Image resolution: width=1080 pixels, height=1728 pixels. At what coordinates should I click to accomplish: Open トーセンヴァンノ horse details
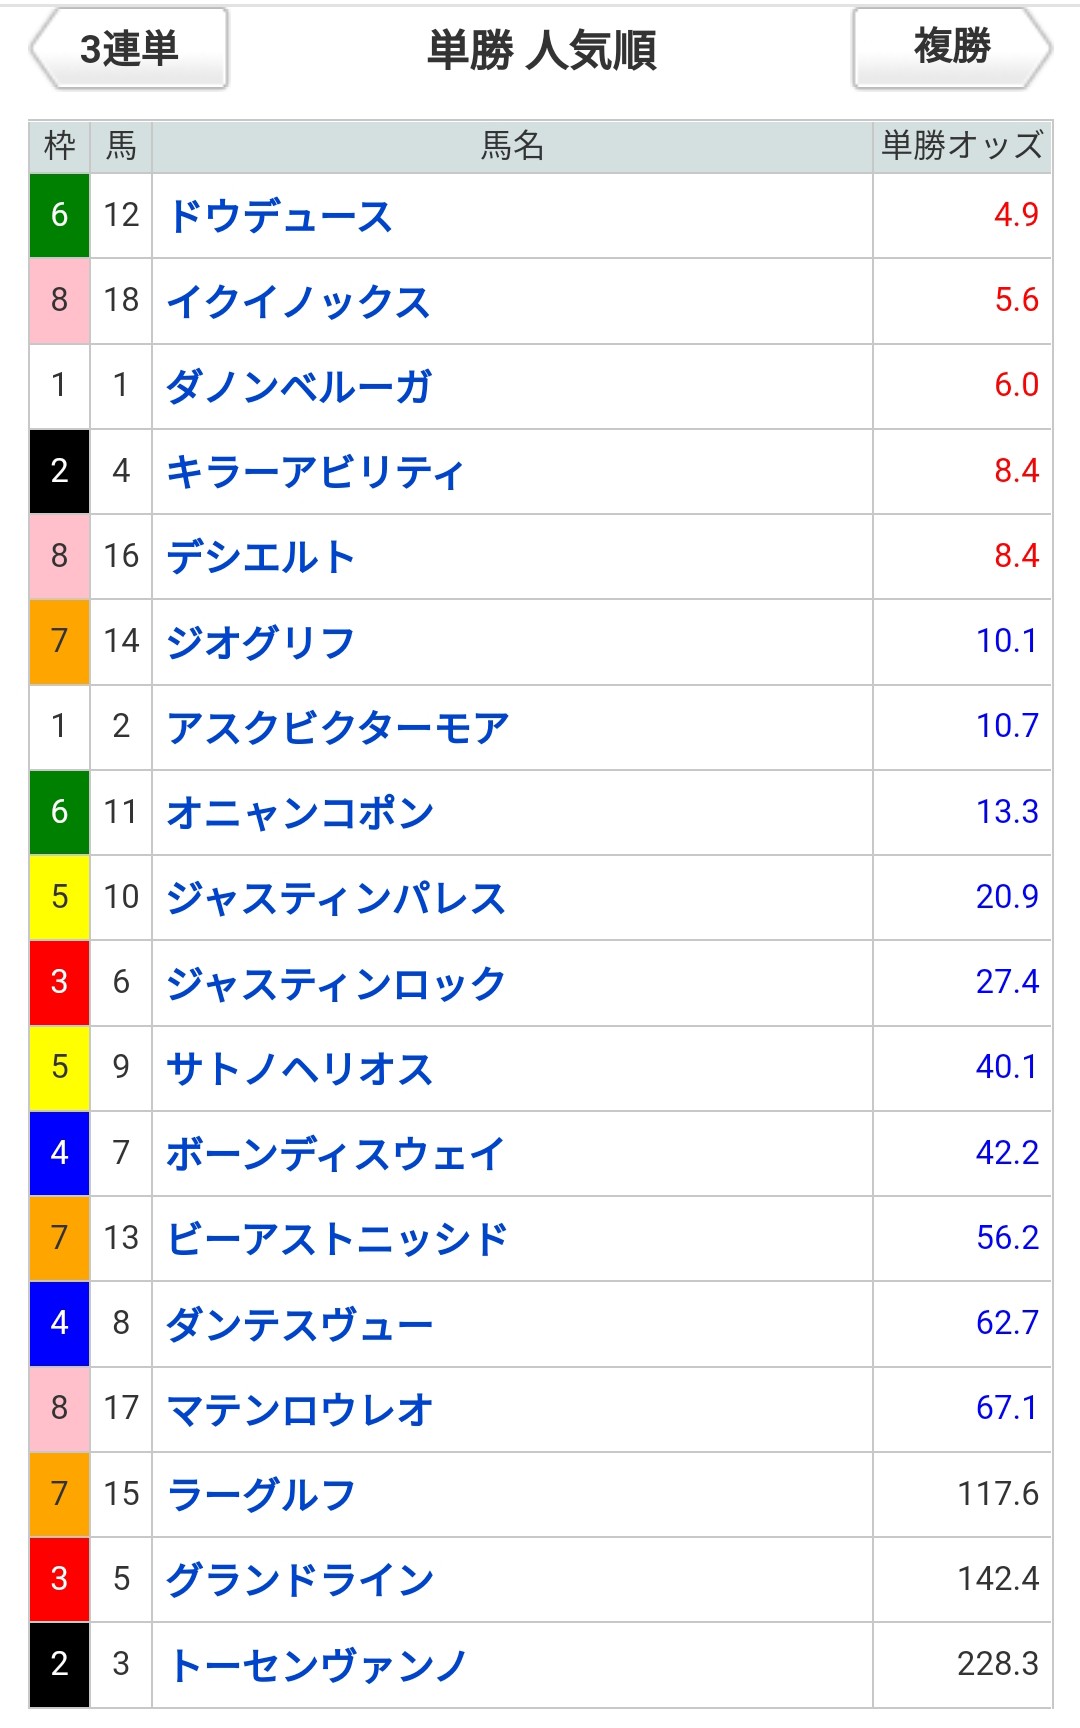318,1666
